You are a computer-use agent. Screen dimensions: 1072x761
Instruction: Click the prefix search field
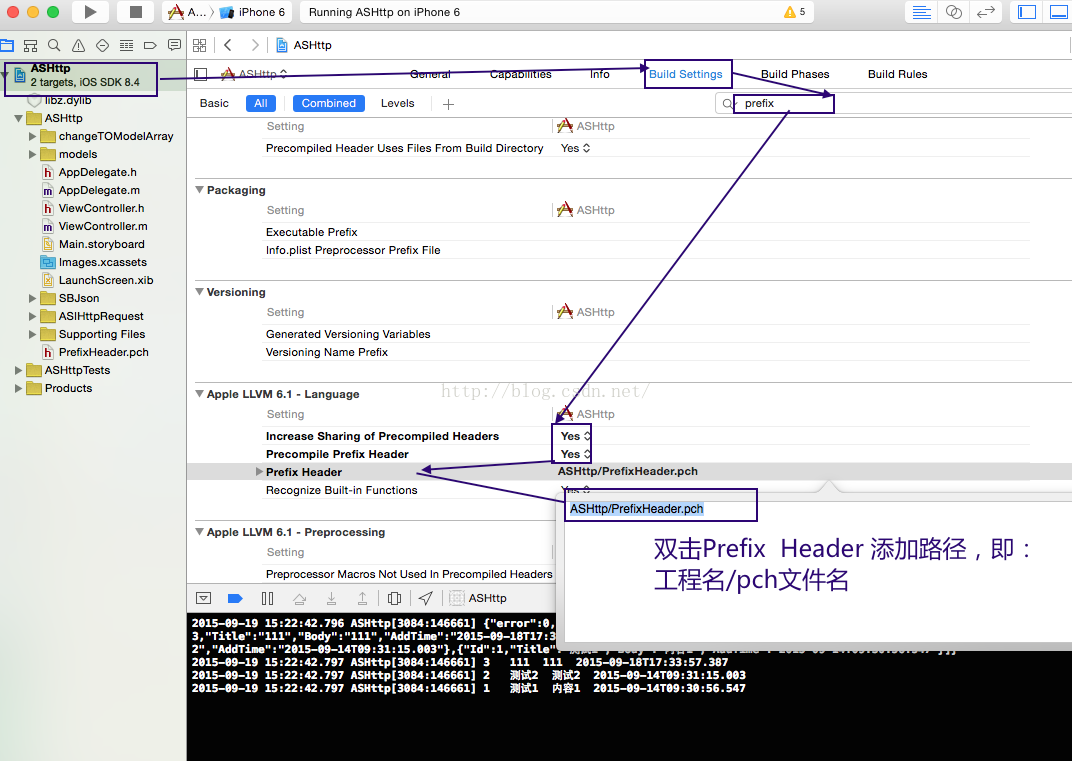(896, 103)
